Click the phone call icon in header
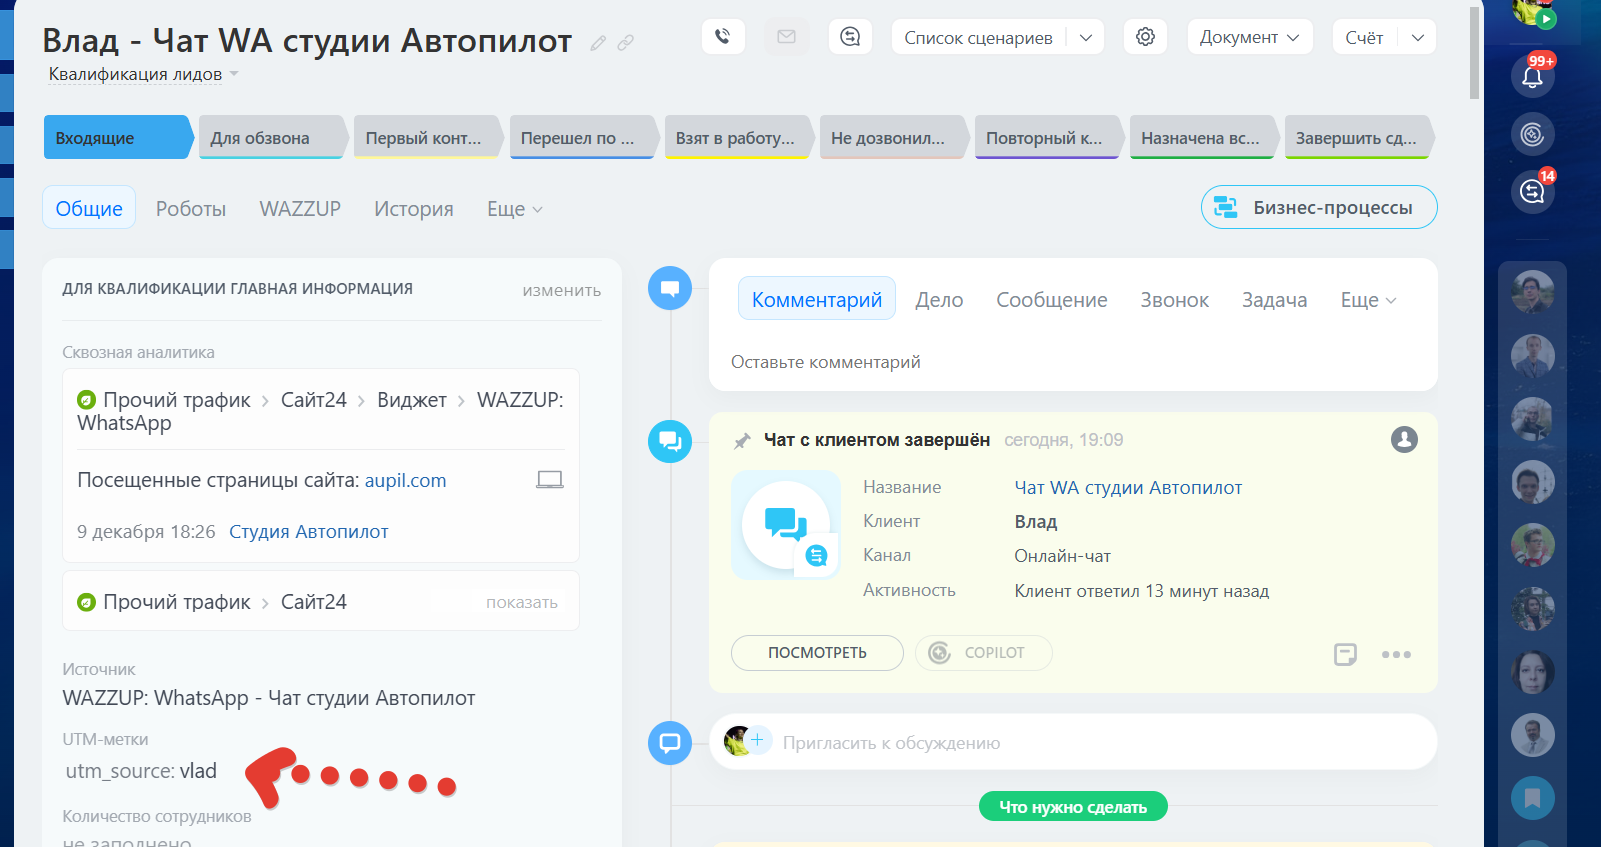Screen dimensions: 1601x847 pyautogui.click(x=722, y=37)
